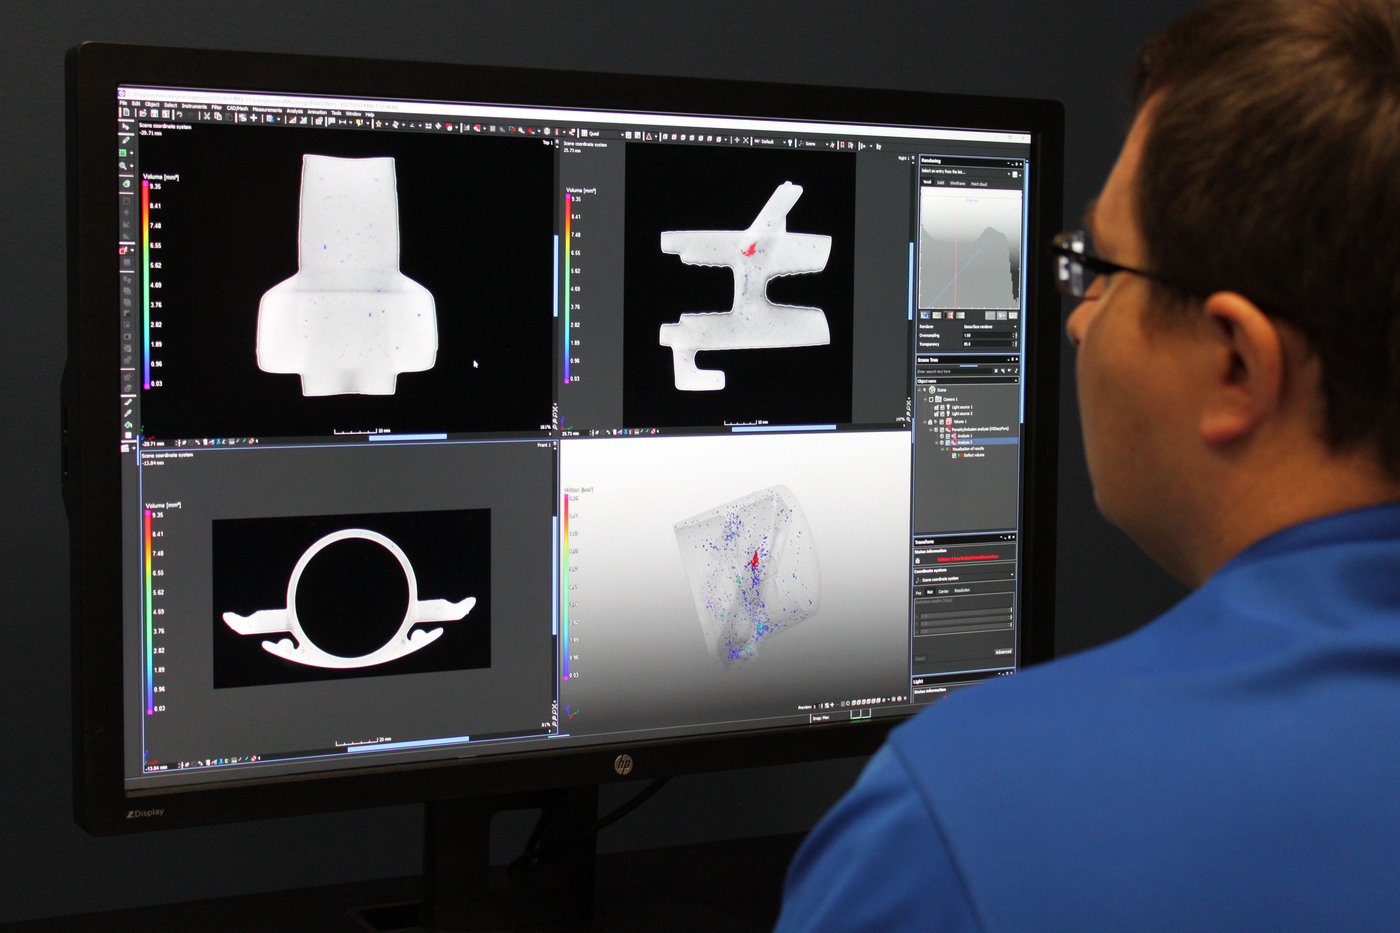Select the Undo icon on the toolbar
The width and height of the screenshot is (1400, 933).
pyautogui.click(x=181, y=115)
